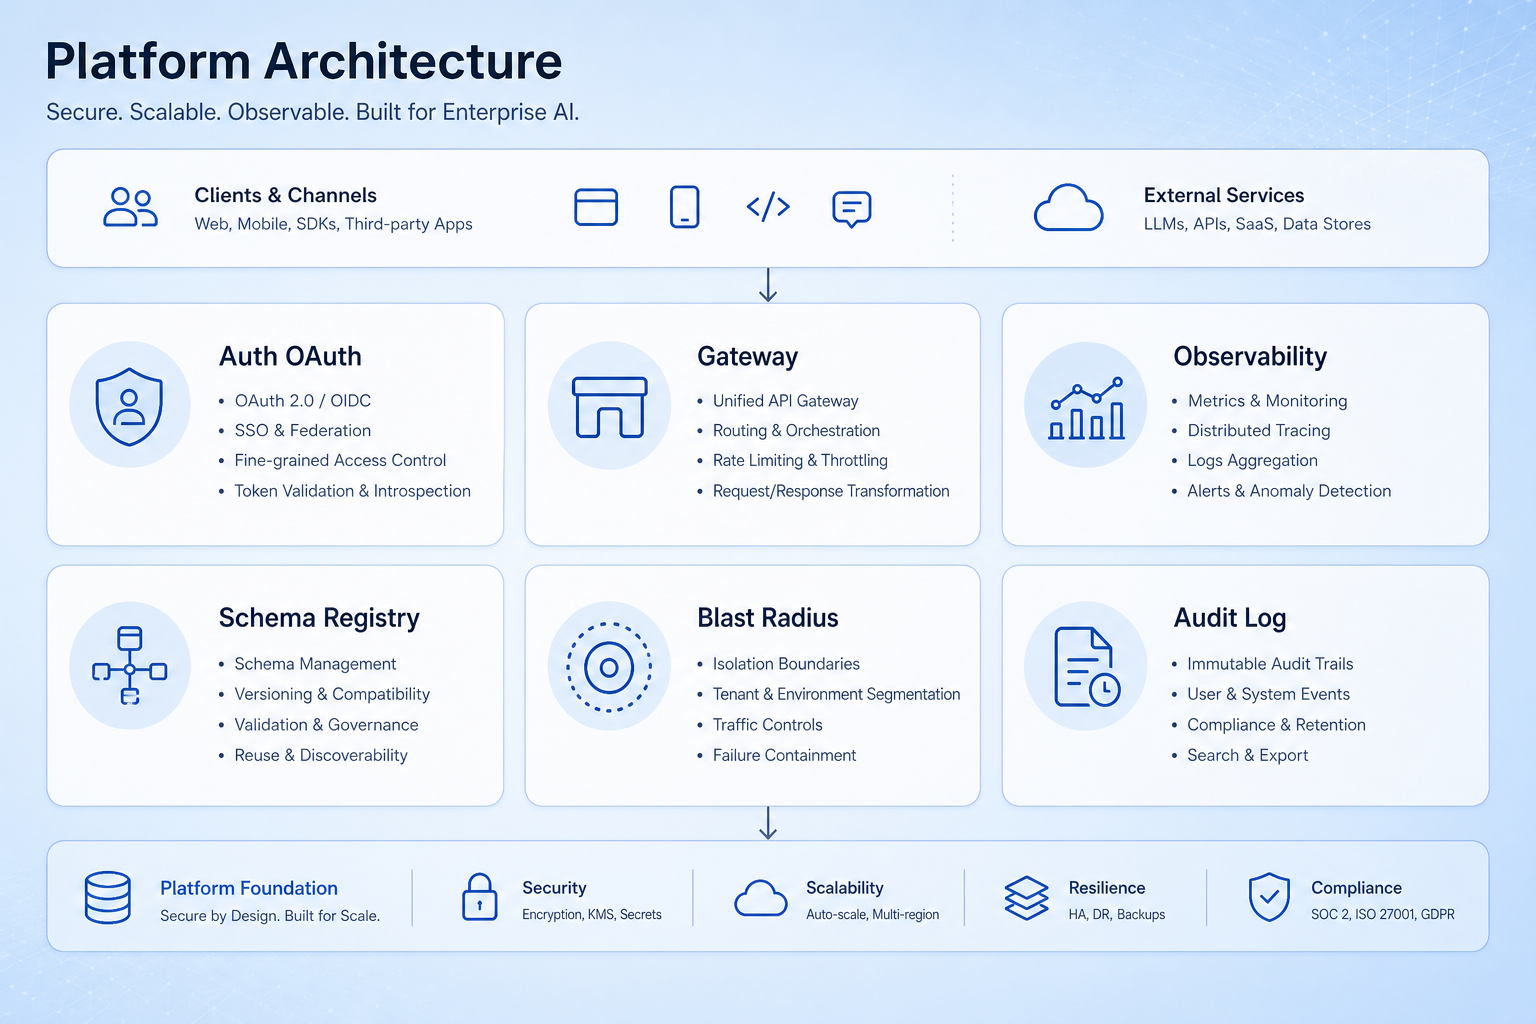
Task: Click 'SOC 2, ISO 27001, GDPR' text
Action: coord(1383,915)
